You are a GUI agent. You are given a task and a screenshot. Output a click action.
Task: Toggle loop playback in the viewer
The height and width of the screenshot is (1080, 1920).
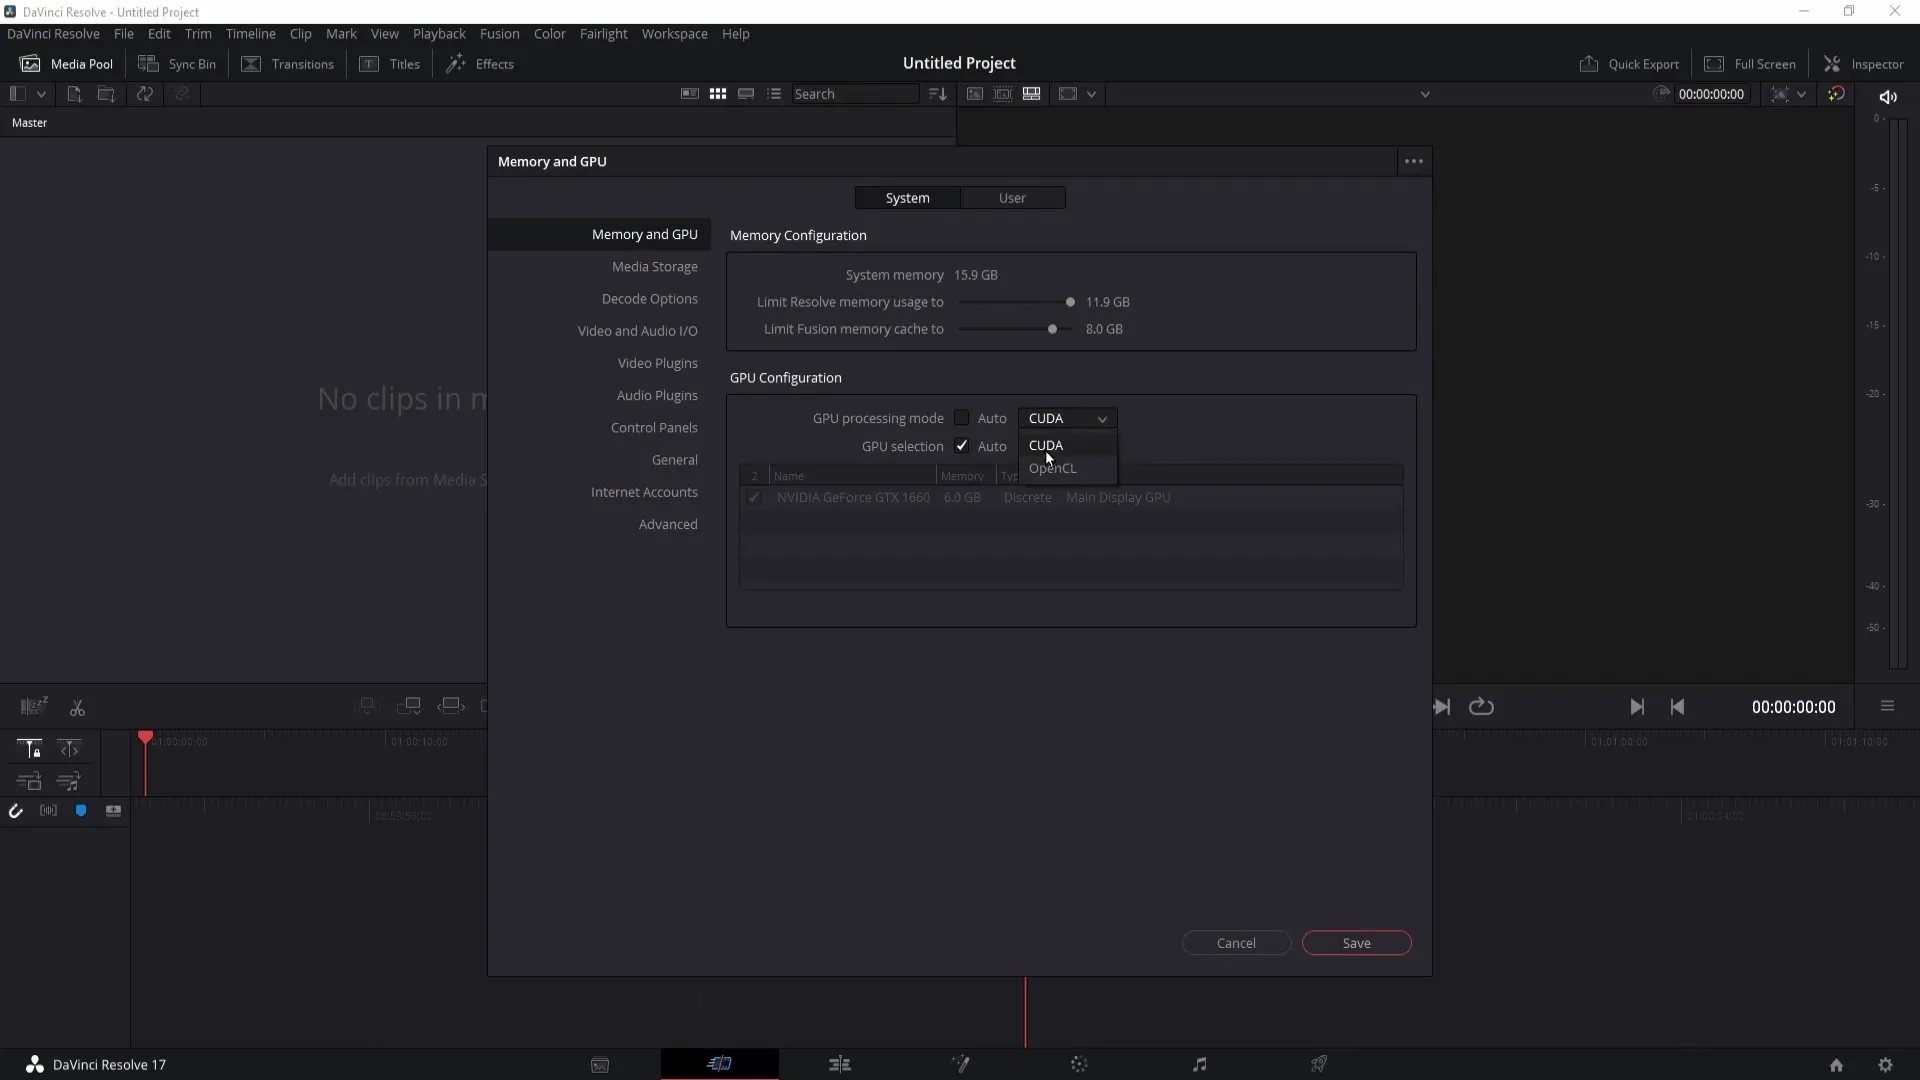click(x=1481, y=707)
